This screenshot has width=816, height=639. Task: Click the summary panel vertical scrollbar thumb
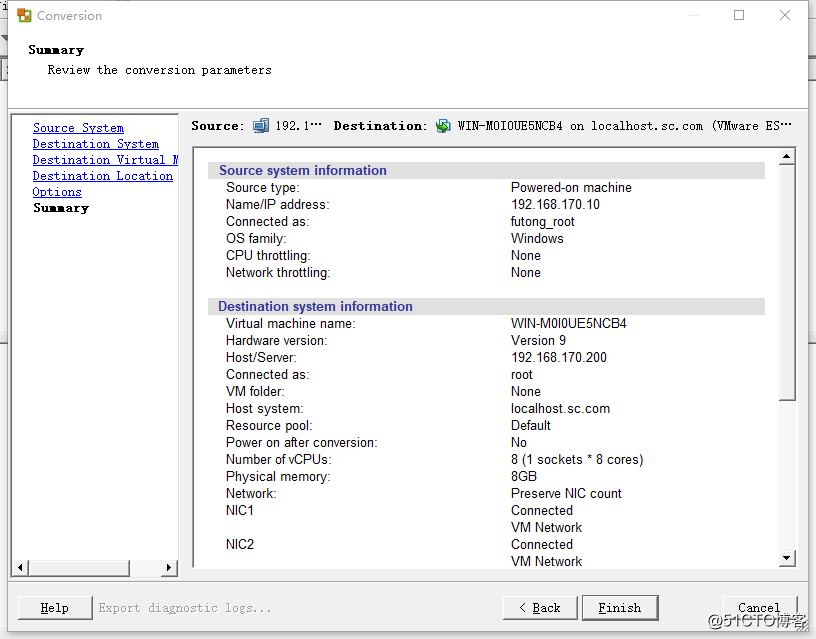(787, 283)
